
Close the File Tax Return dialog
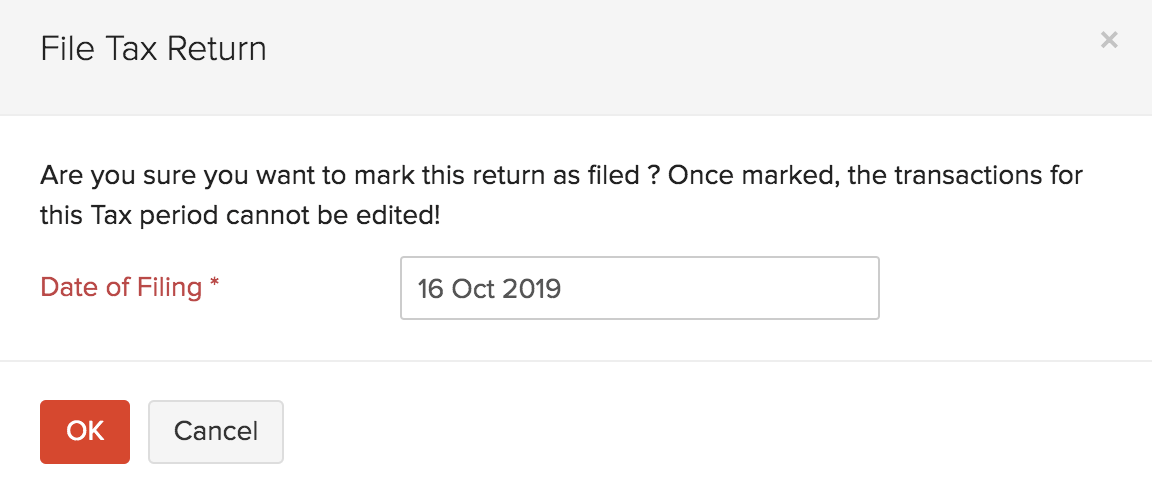[1108, 40]
